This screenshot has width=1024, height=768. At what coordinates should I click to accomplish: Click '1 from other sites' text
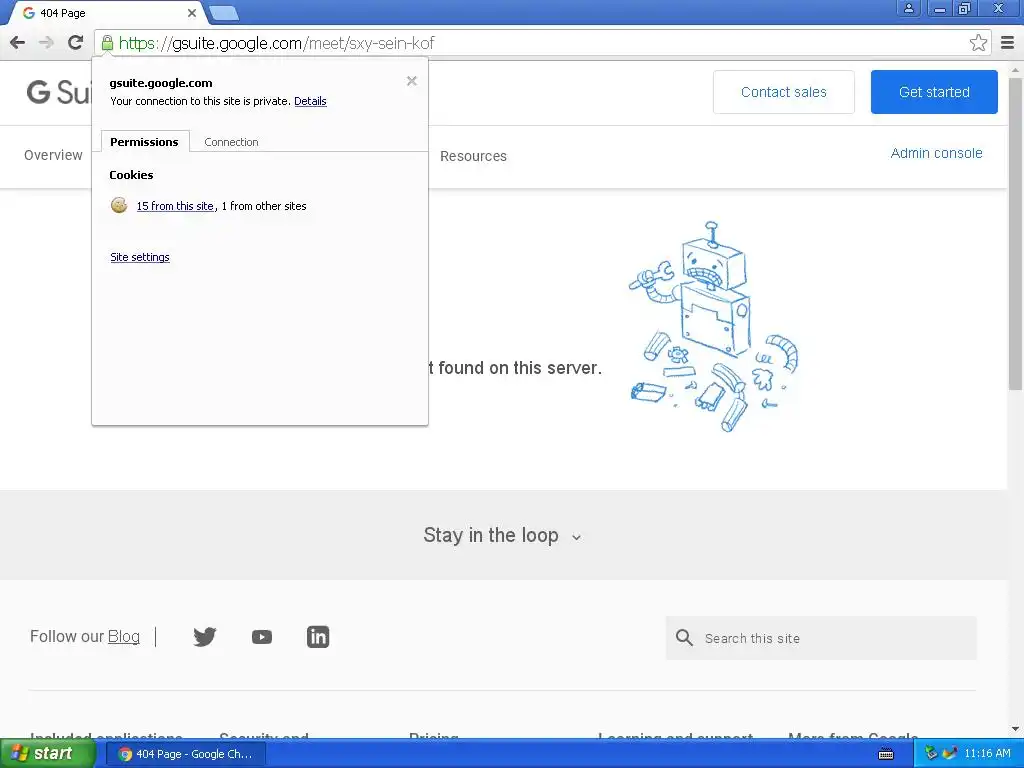264,206
